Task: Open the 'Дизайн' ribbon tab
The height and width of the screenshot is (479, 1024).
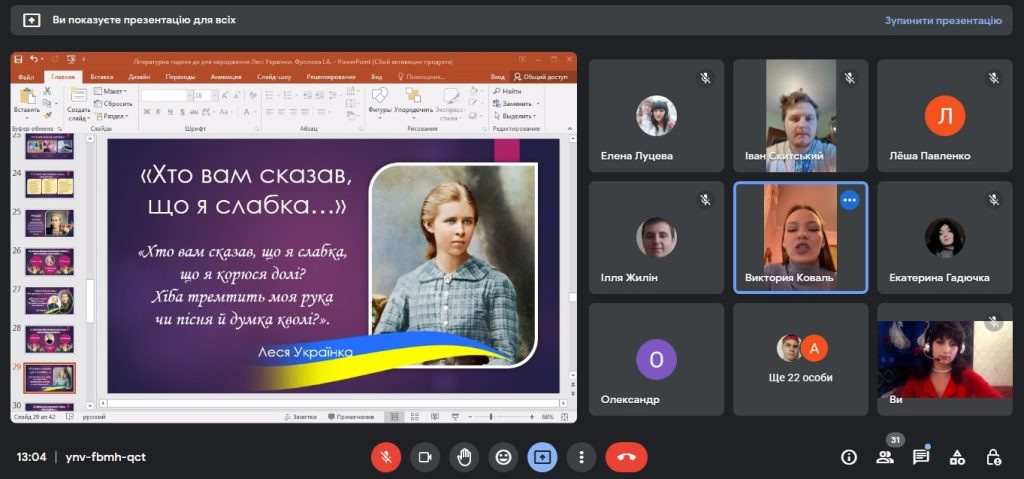Action: [x=139, y=76]
